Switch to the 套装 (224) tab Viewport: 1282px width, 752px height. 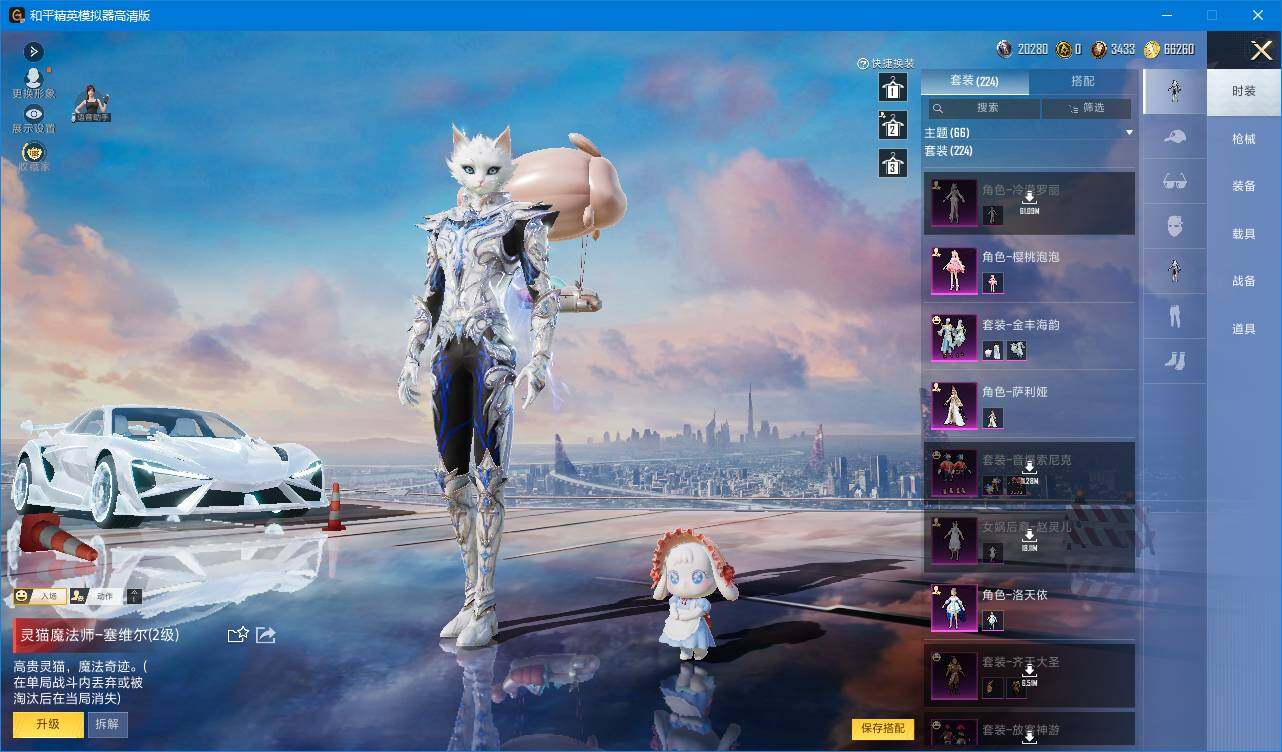(x=974, y=81)
